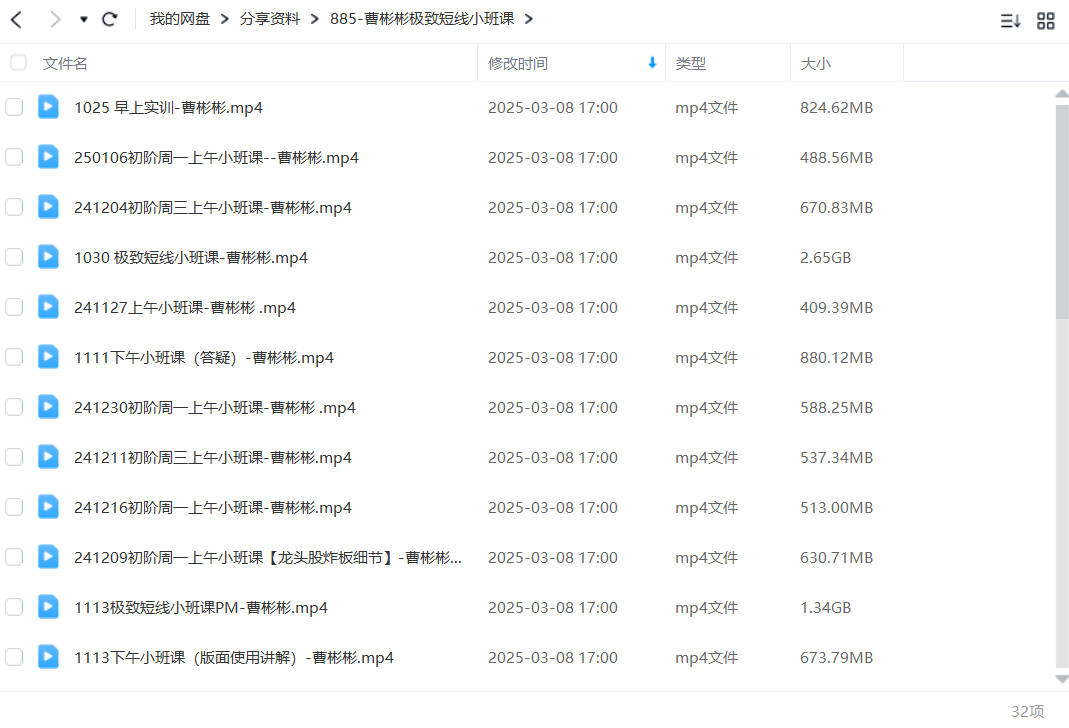Image resolution: width=1069 pixels, height=728 pixels.
Task: Refresh the file list
Action: pyautogui.click(x=109, y=19)
